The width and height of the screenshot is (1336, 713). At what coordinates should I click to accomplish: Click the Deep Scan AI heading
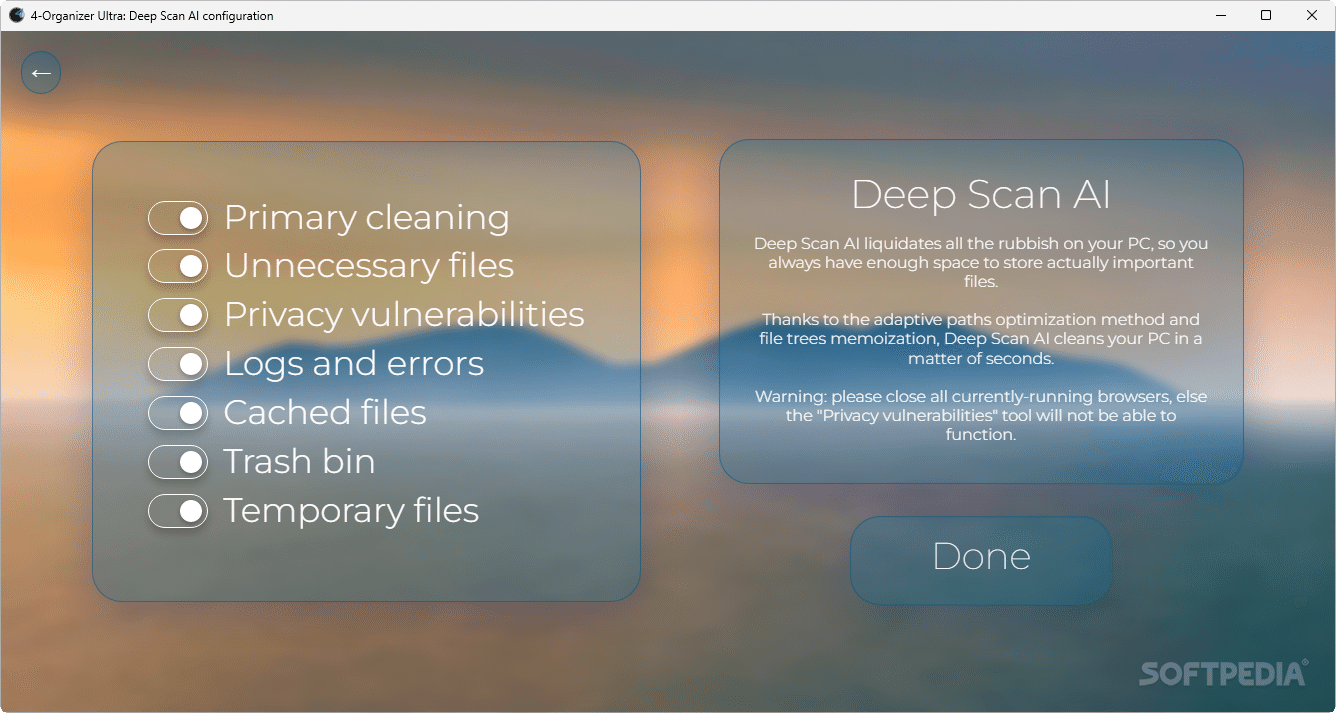981,195
